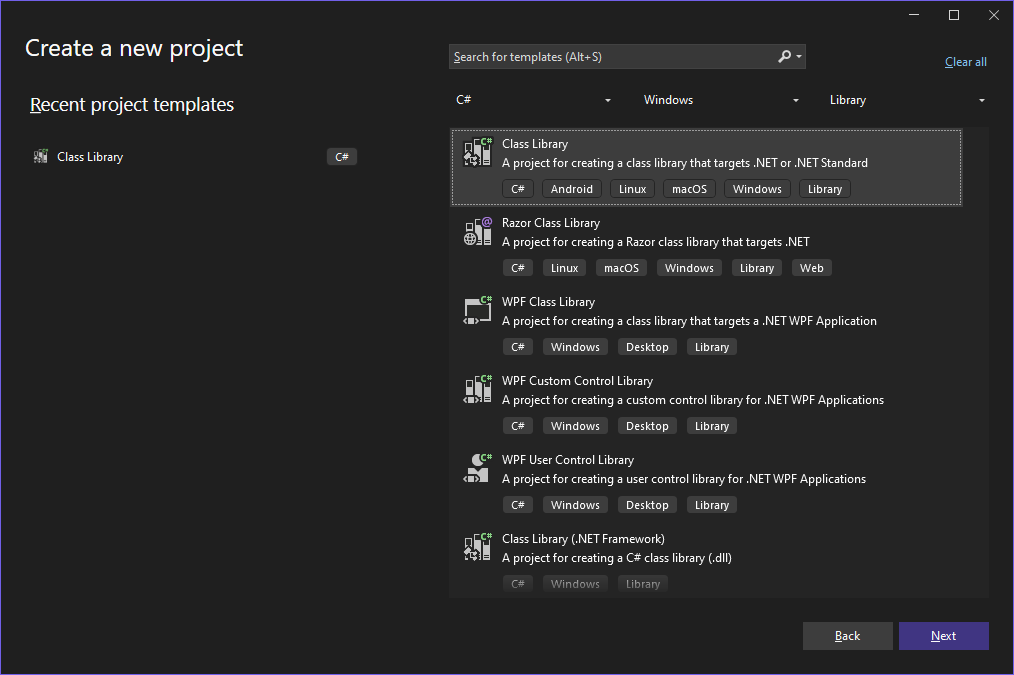Open the Windows platform filter dropdown
The image size is (1014, 675).
click(721, 100)
